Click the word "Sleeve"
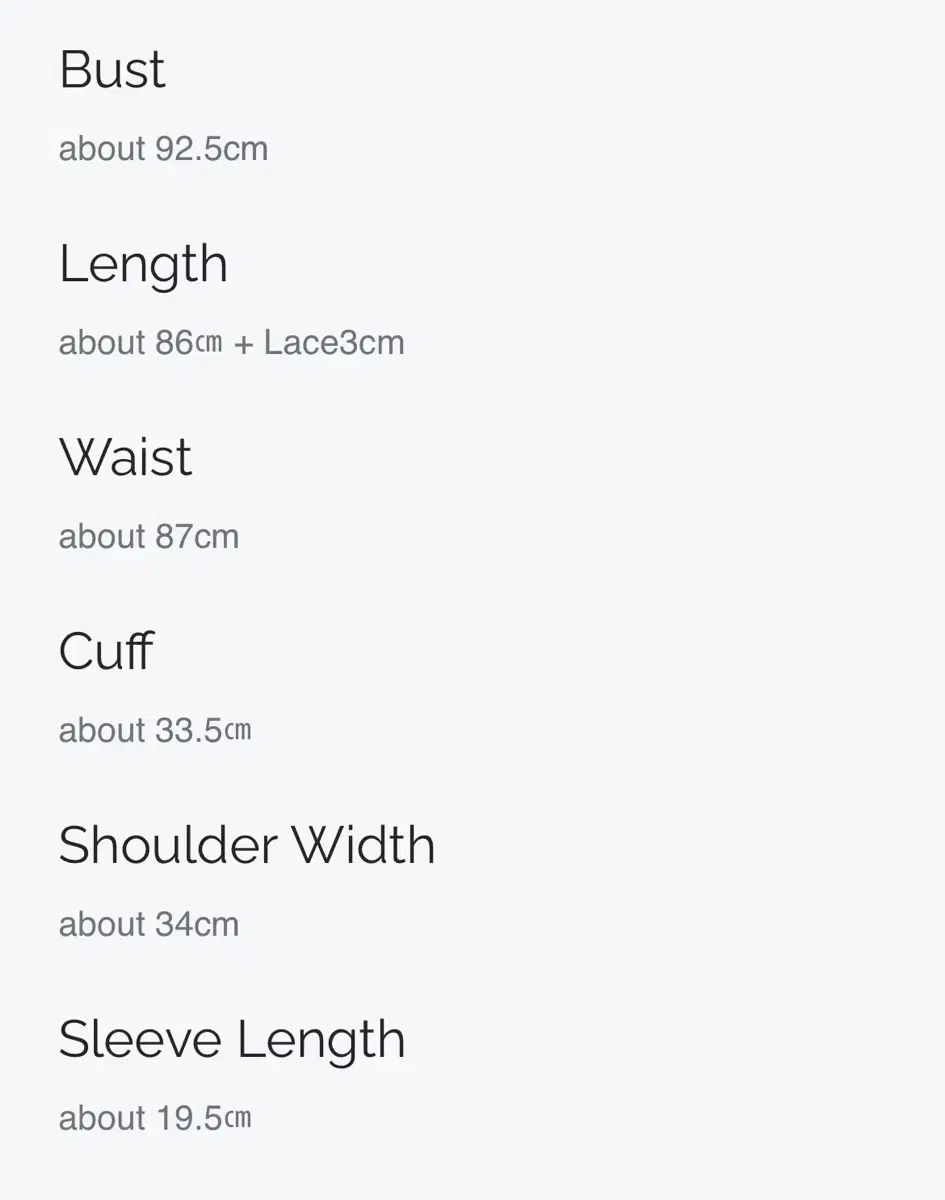The height and width of the screenshot is (1200, 945). point(139,1040)
